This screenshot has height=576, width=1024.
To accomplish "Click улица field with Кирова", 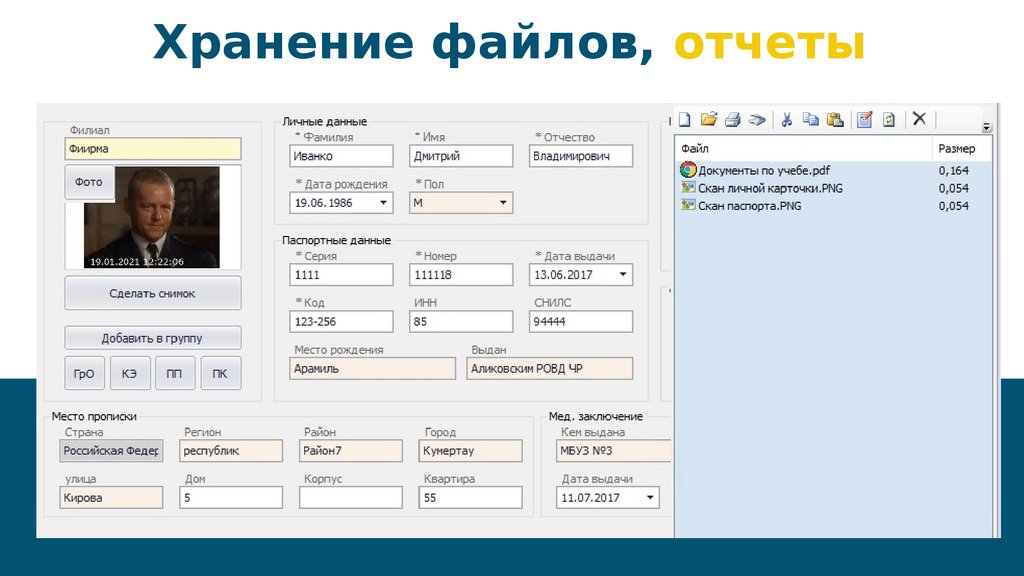I will 111,498.
